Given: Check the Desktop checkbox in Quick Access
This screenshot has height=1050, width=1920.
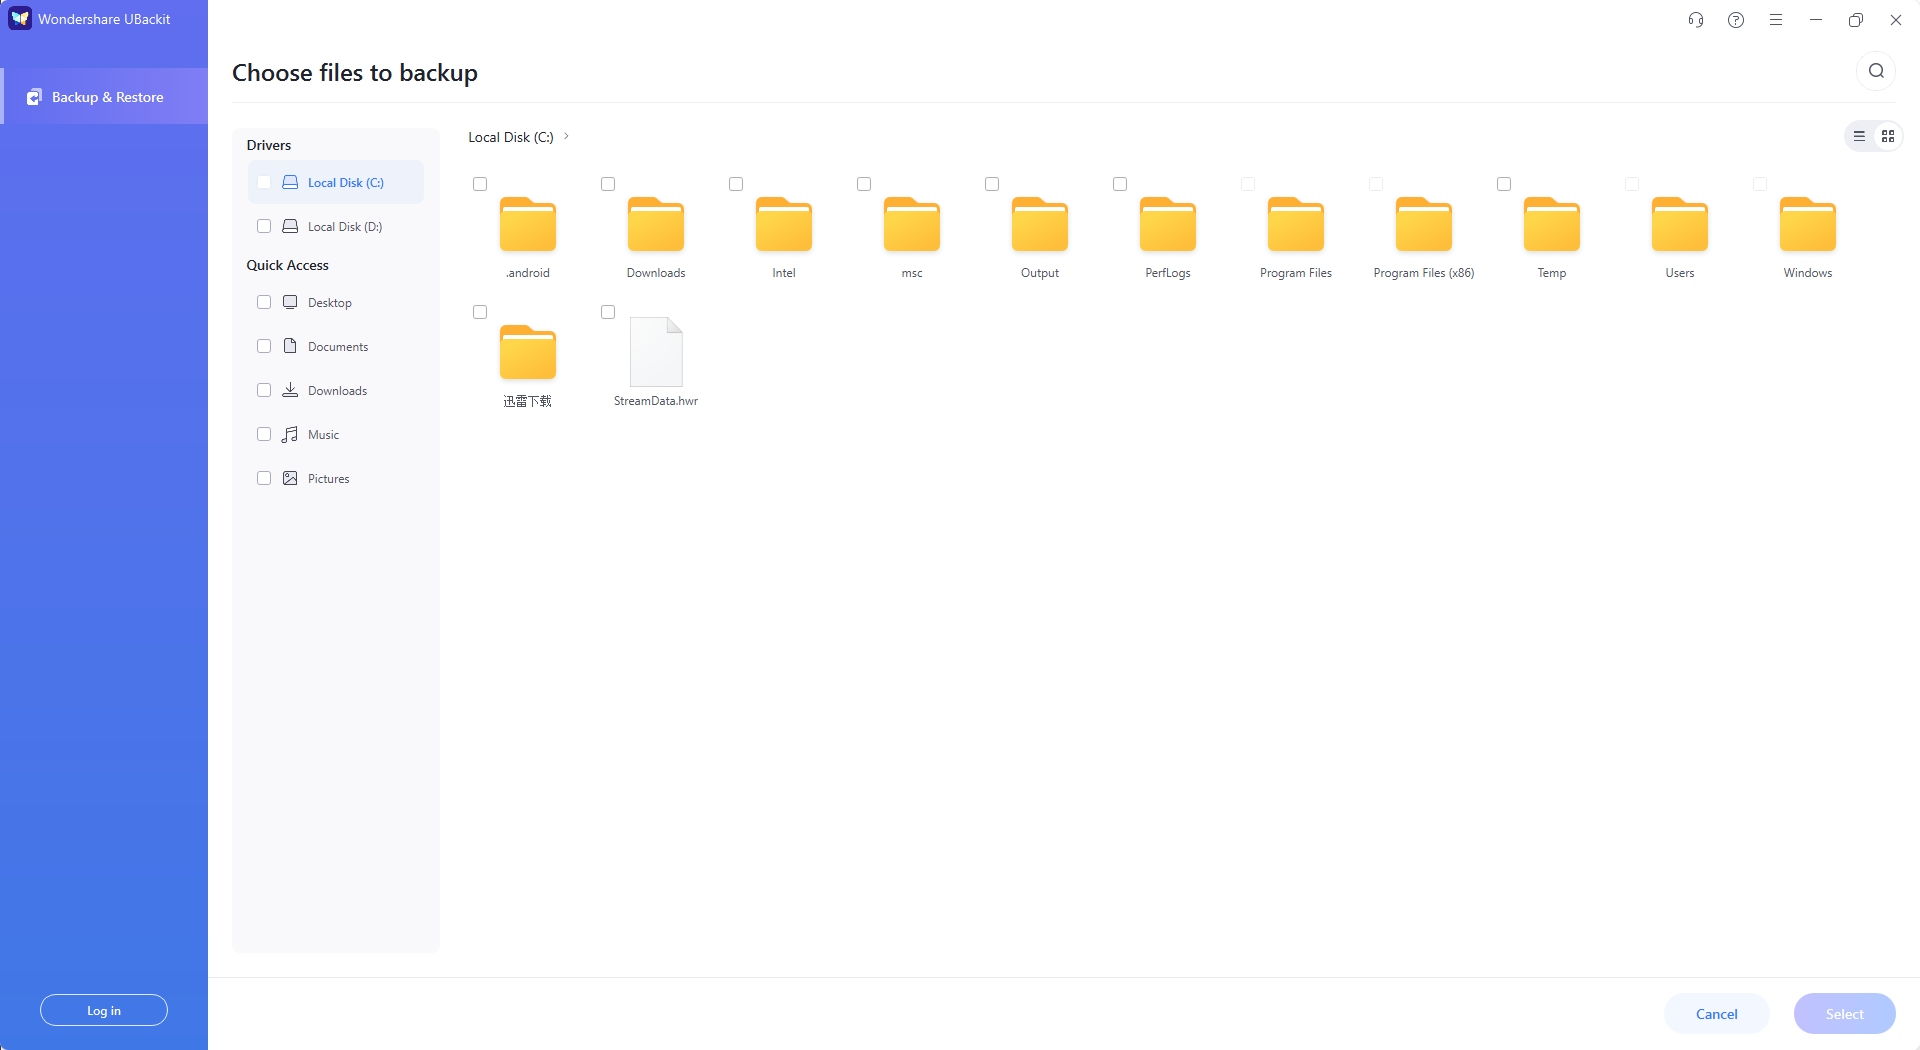Looking at the screenshot, I should tap(264, 302).
